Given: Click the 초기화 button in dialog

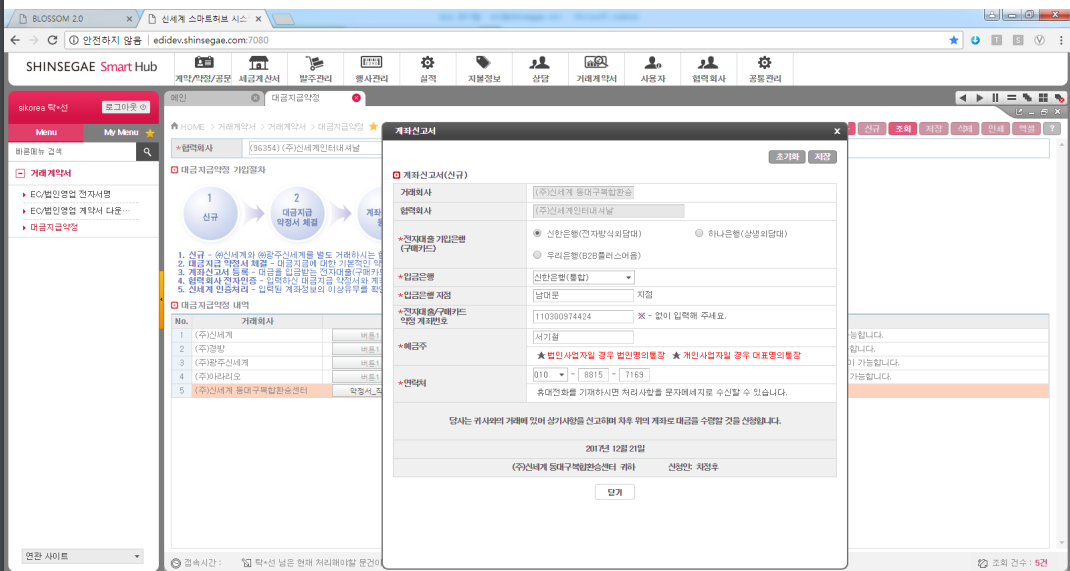Looking at the screenshot, I should click(787, 156).
